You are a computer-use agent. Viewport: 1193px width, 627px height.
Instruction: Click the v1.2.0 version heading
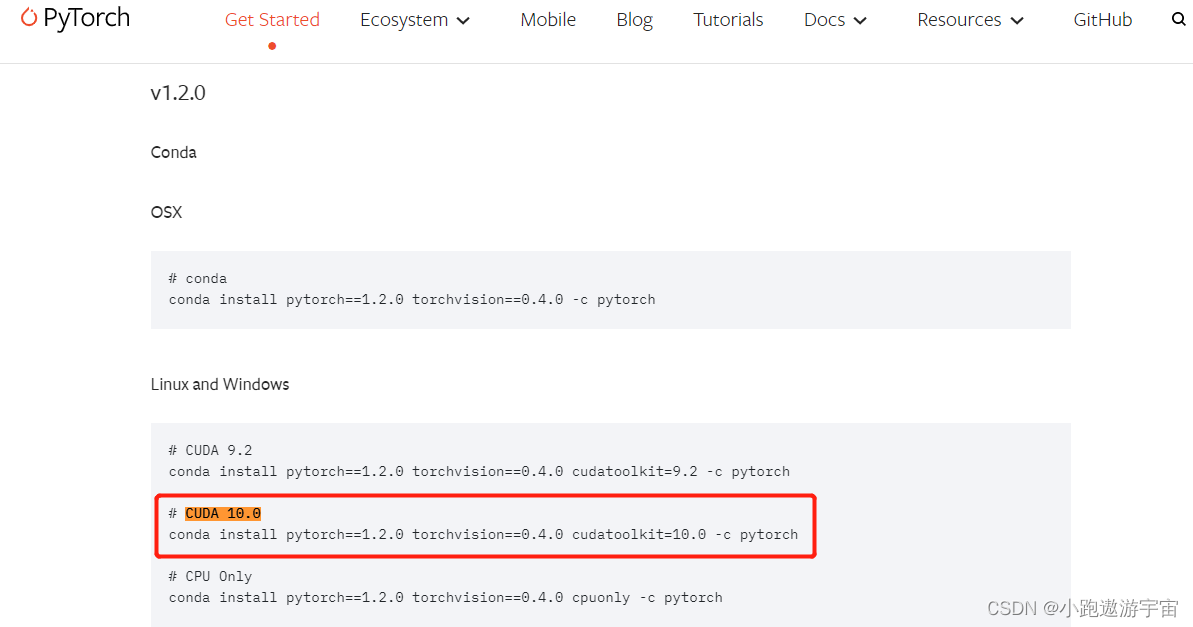178,93
